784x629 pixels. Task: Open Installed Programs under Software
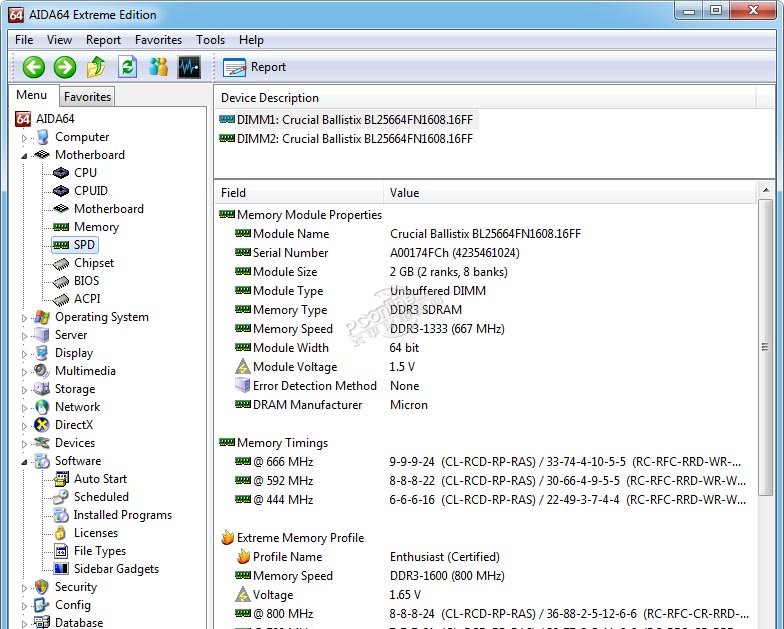coord(122,515)
